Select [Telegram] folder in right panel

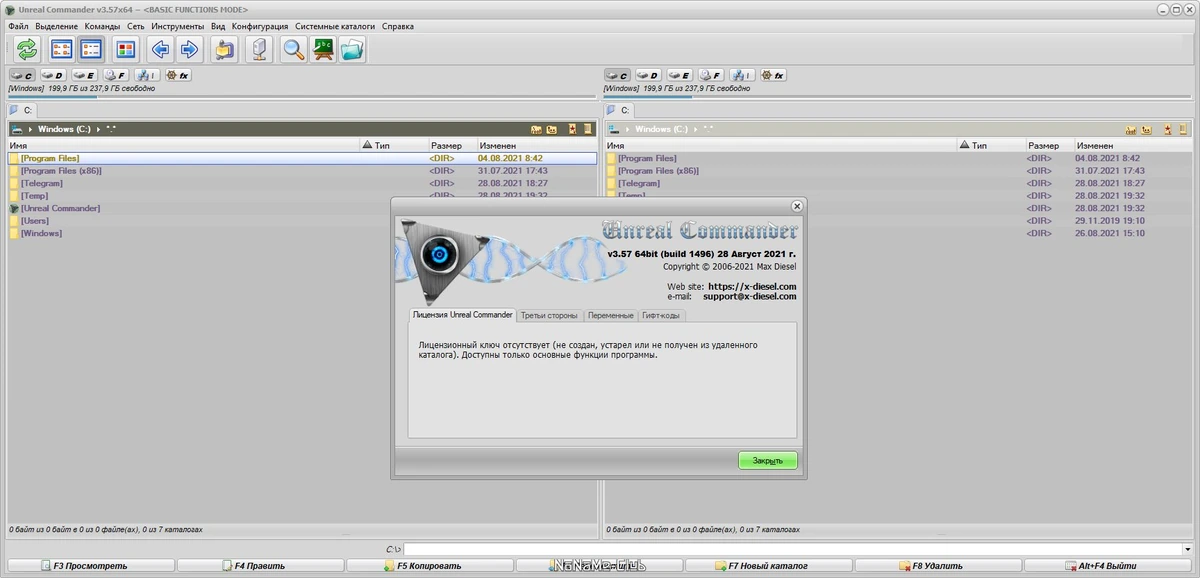pos(639,183)
